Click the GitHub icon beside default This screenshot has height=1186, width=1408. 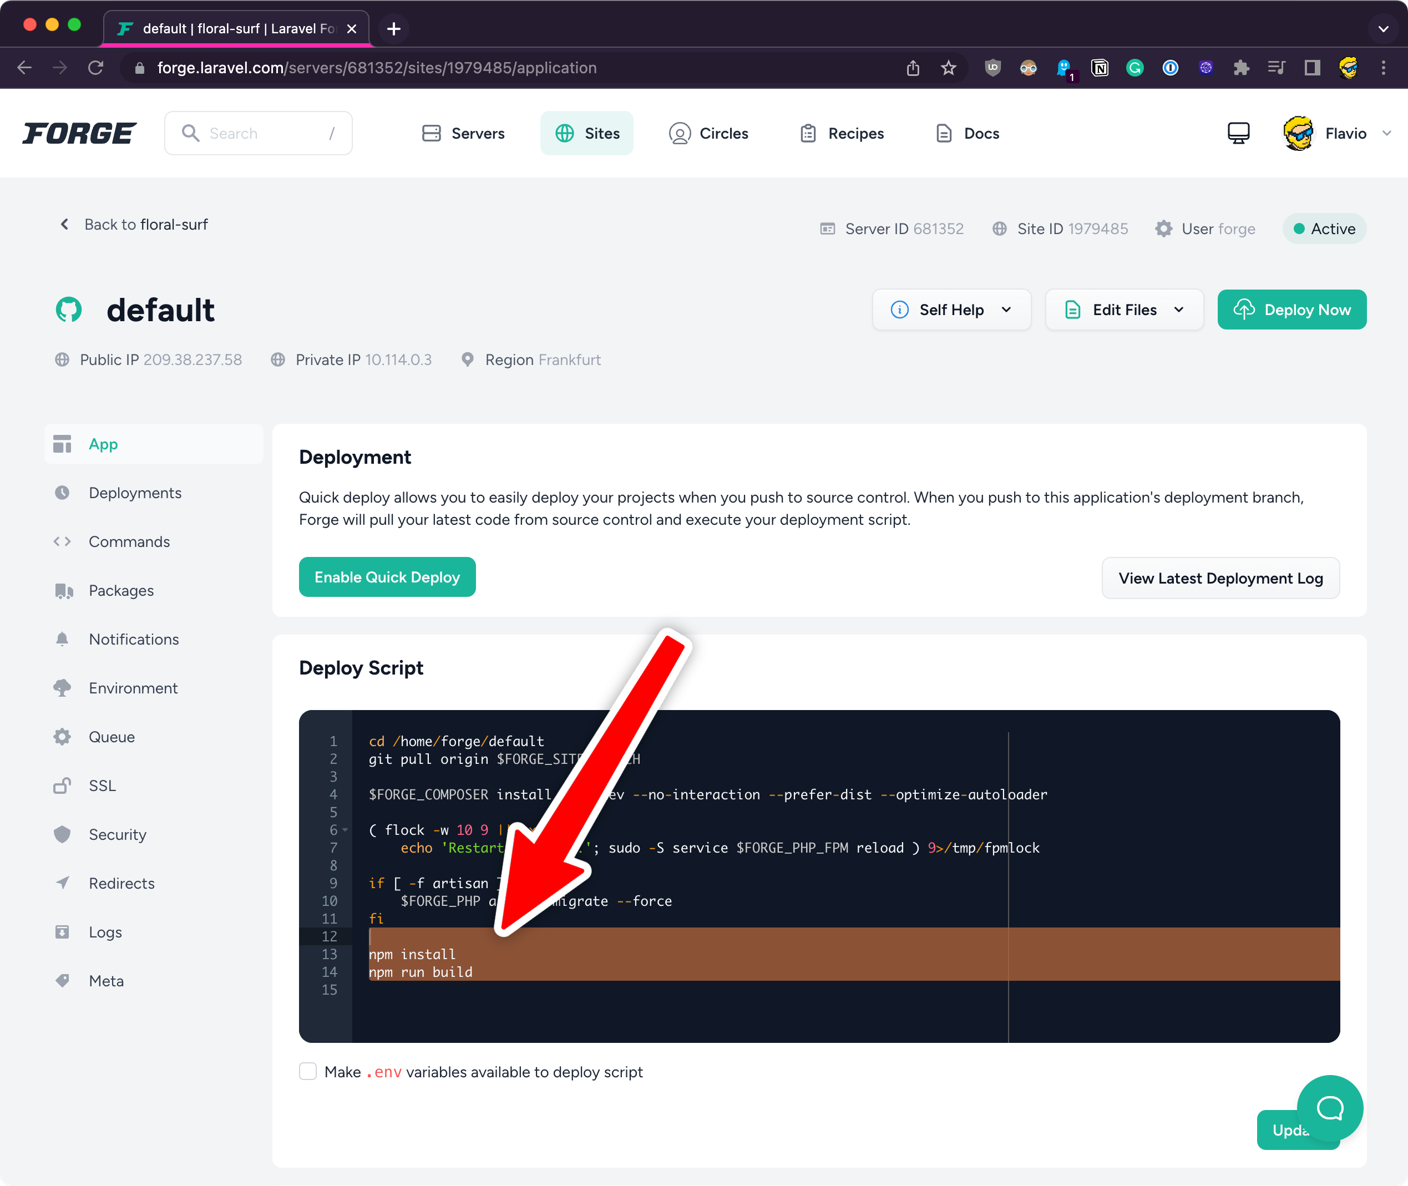[x=69, y=310]
